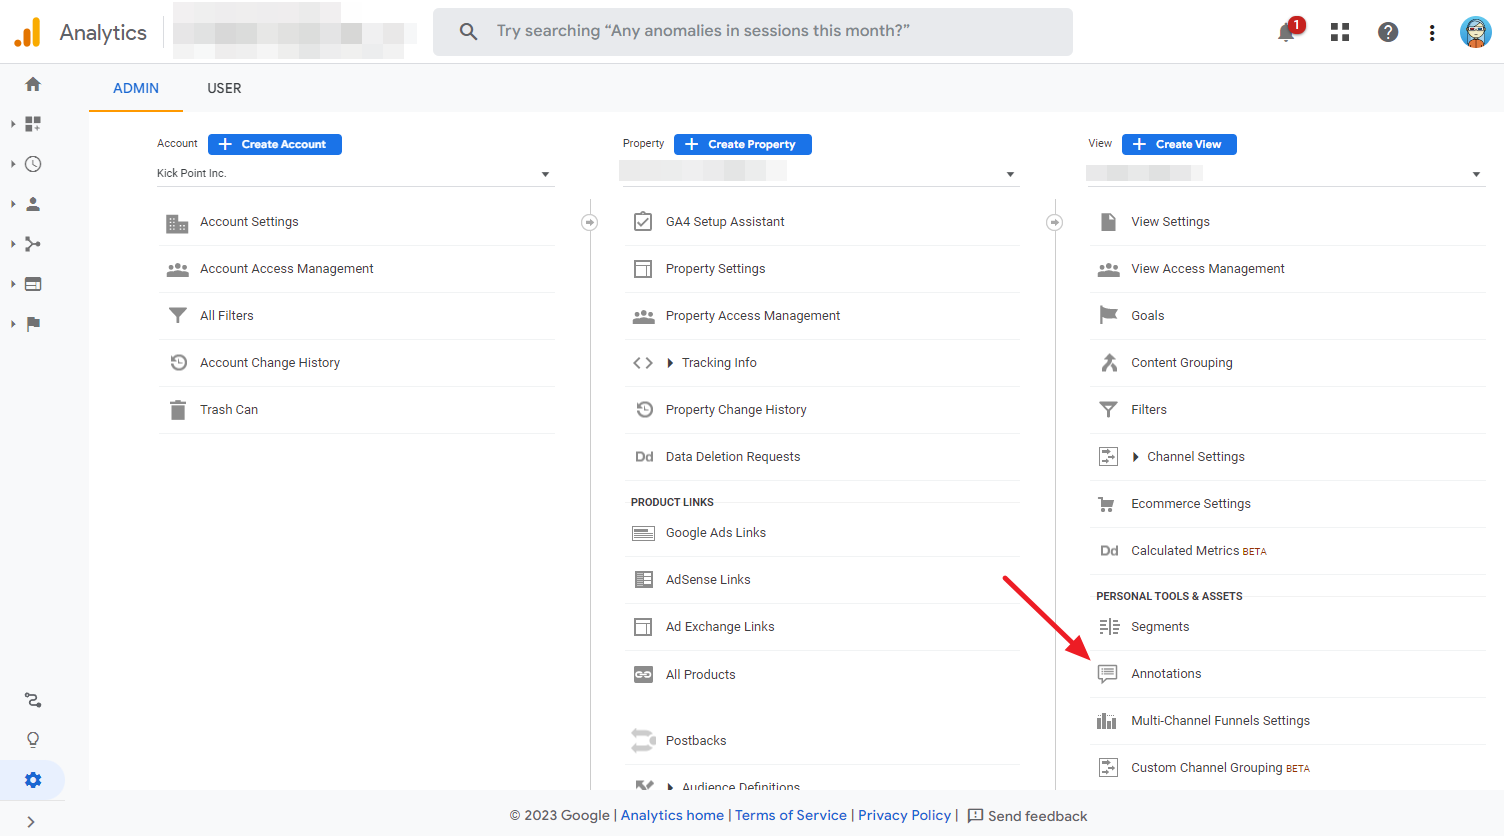The width and height of the screenshot is (1504, 836).
Task: Click the arrow circle between Property and View
Action: [x=1055, y=222]
